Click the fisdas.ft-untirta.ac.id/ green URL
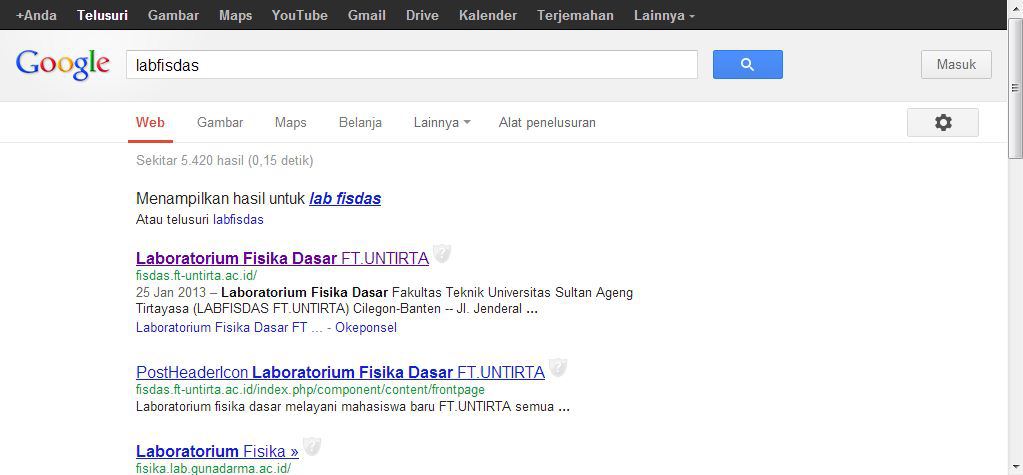This screenshot has height=475, width=1023. (x=196, y=275)
